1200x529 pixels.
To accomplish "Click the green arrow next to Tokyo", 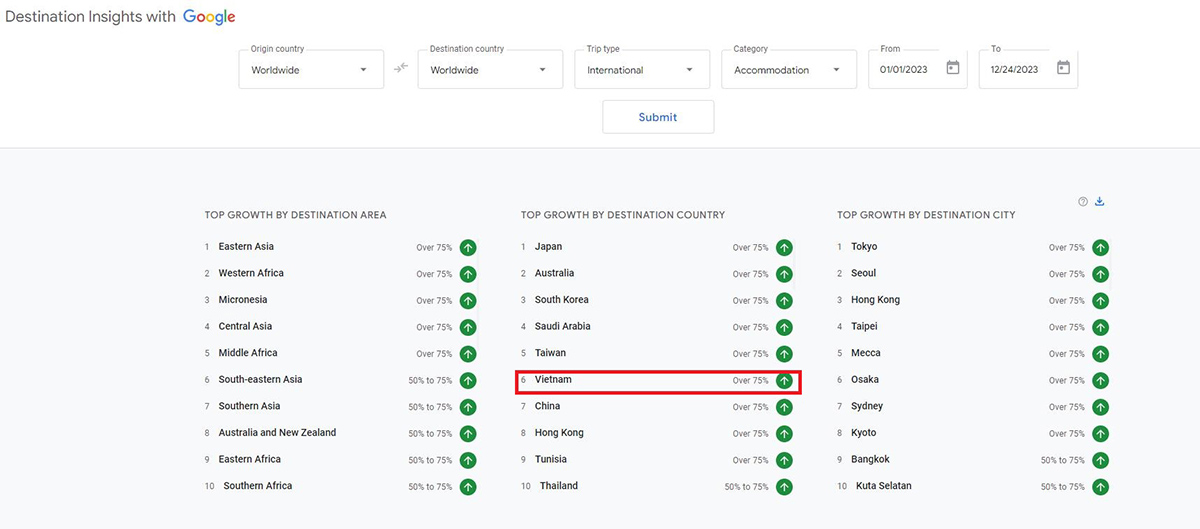I will [x=1100, y=248].
